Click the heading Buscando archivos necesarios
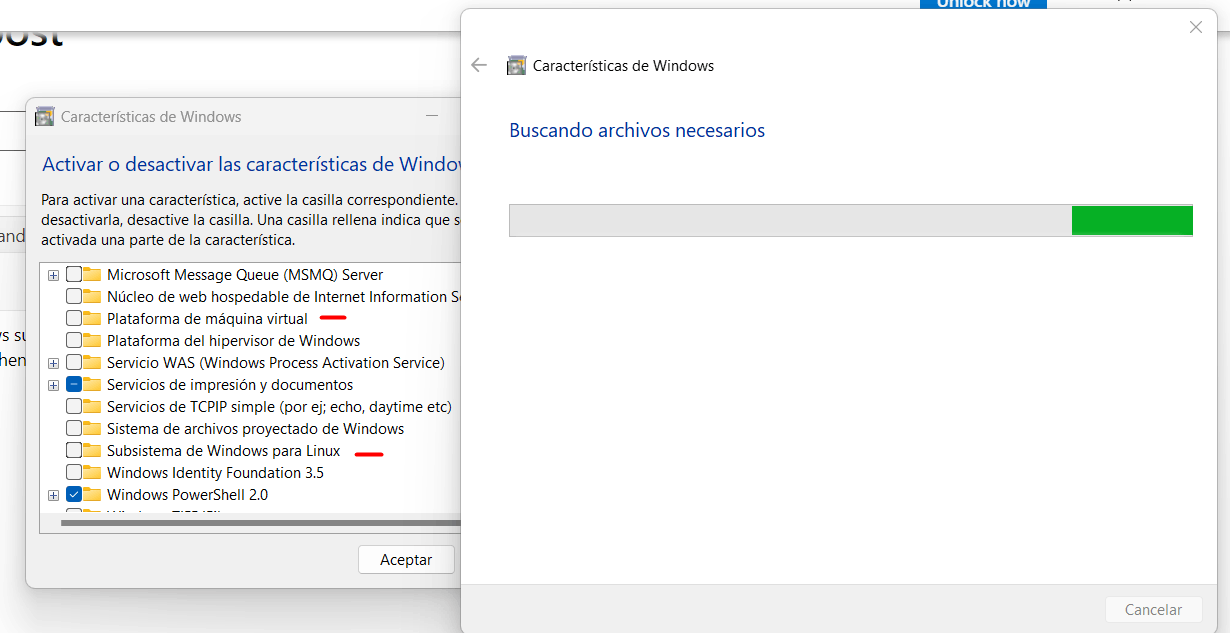1230x633 pixels. pyautogui.click(x=637, y=130)
